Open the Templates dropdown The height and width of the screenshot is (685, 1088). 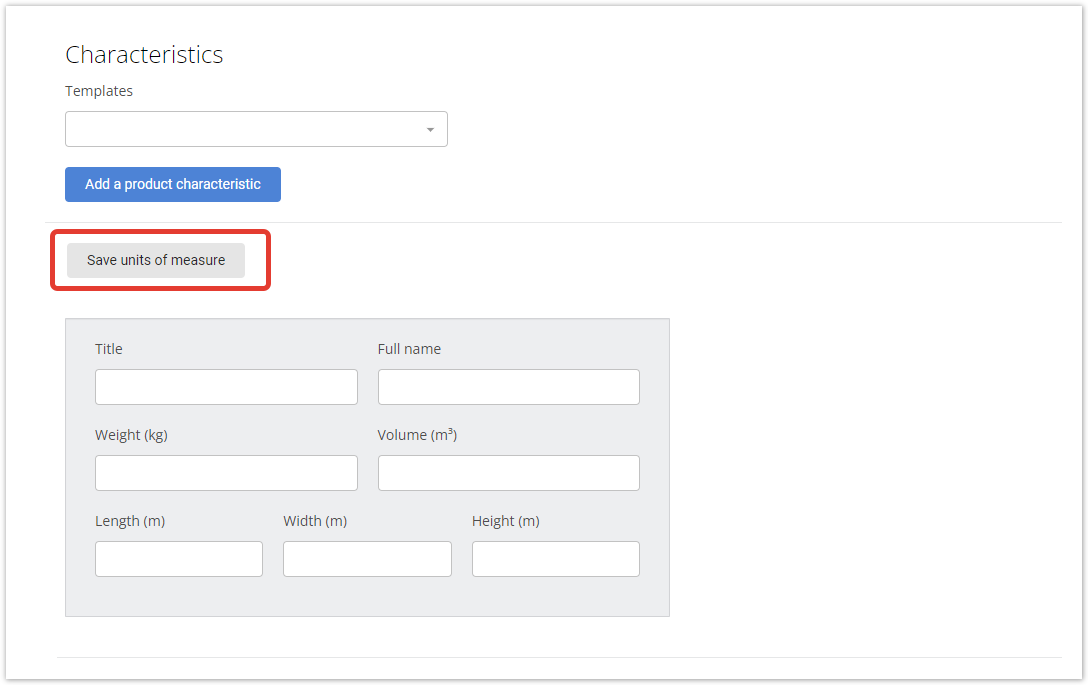click(256, 129)
